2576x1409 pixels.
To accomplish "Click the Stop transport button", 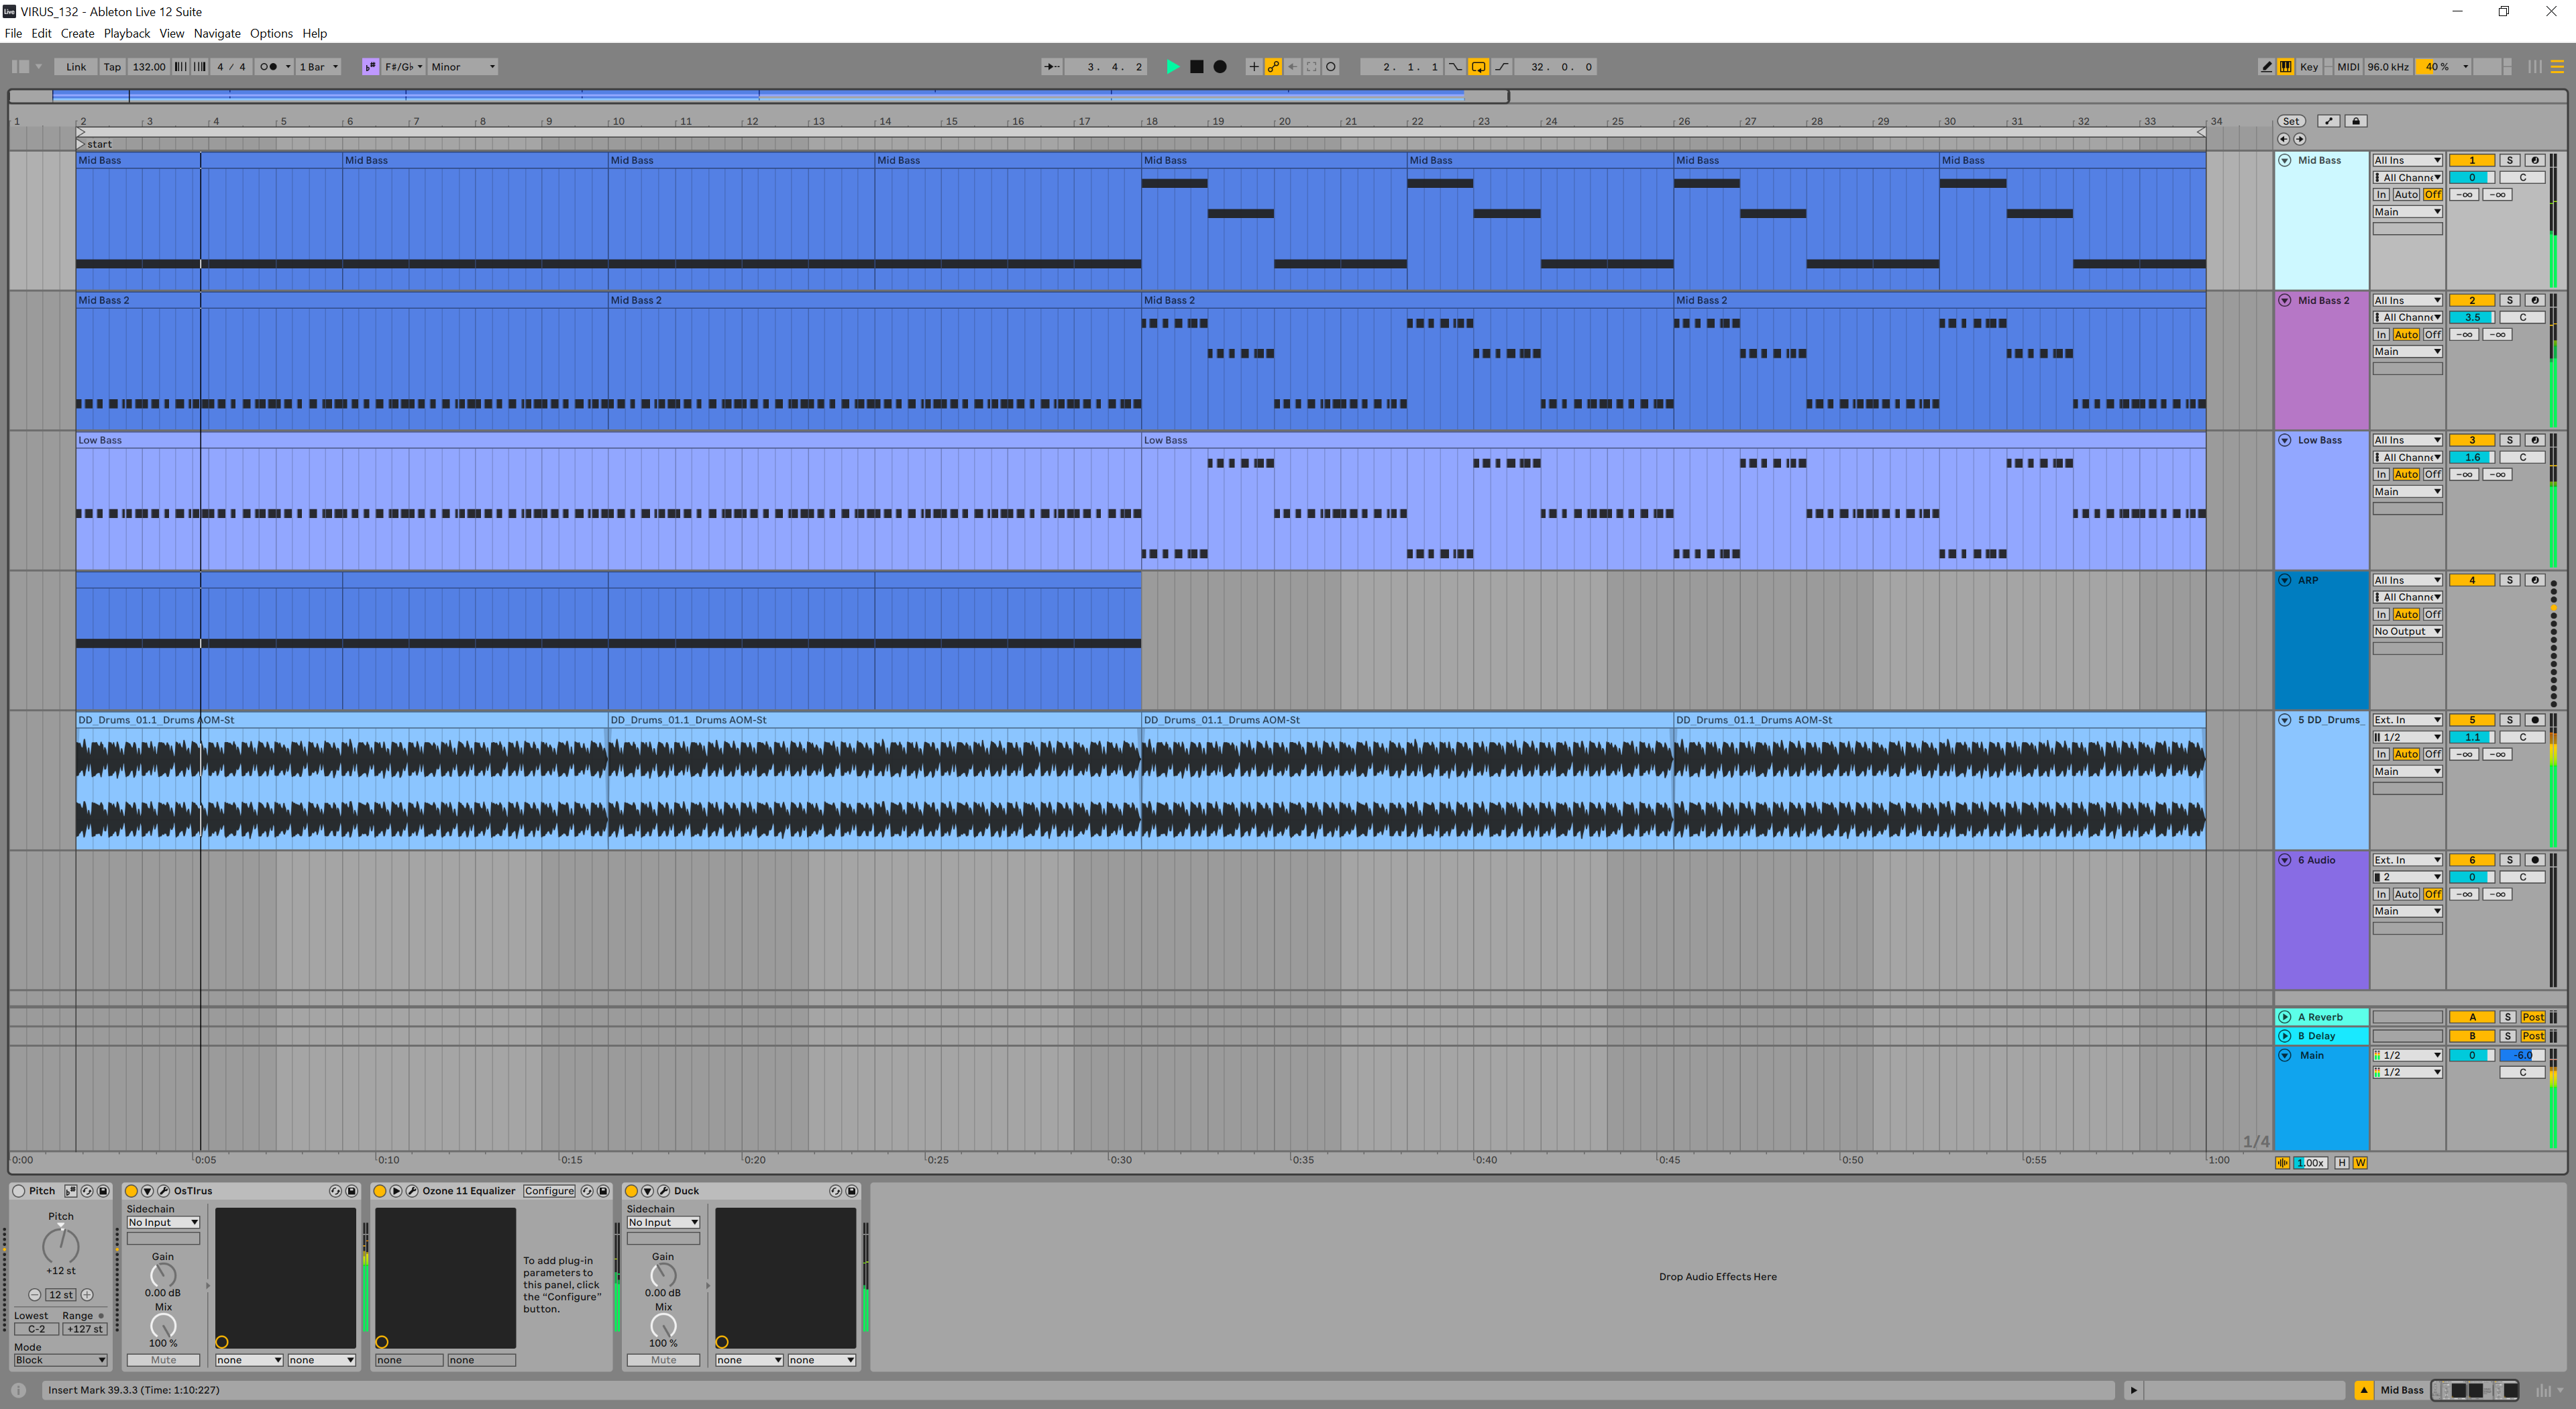I will coord(1196,67).
